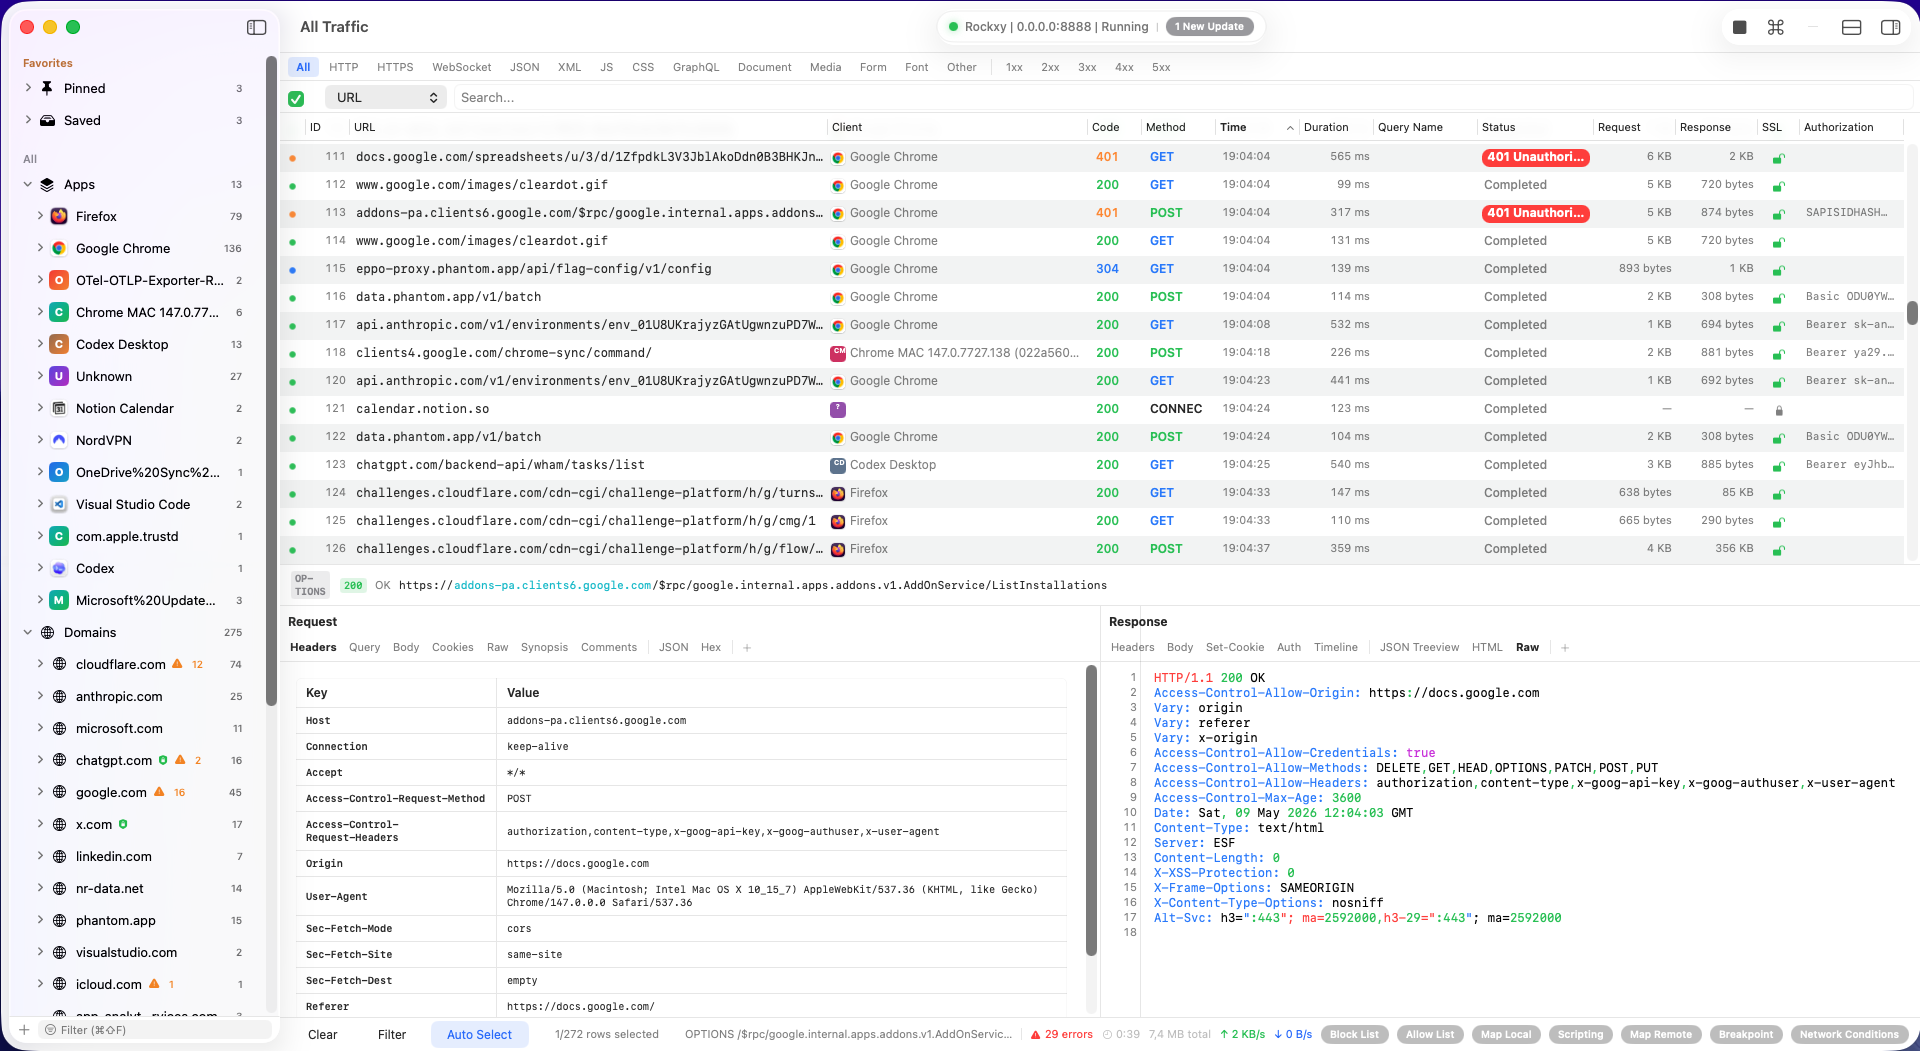Add a Request tab with plus icon
The image size is (1920, 1051).
[x=747, y=648]
